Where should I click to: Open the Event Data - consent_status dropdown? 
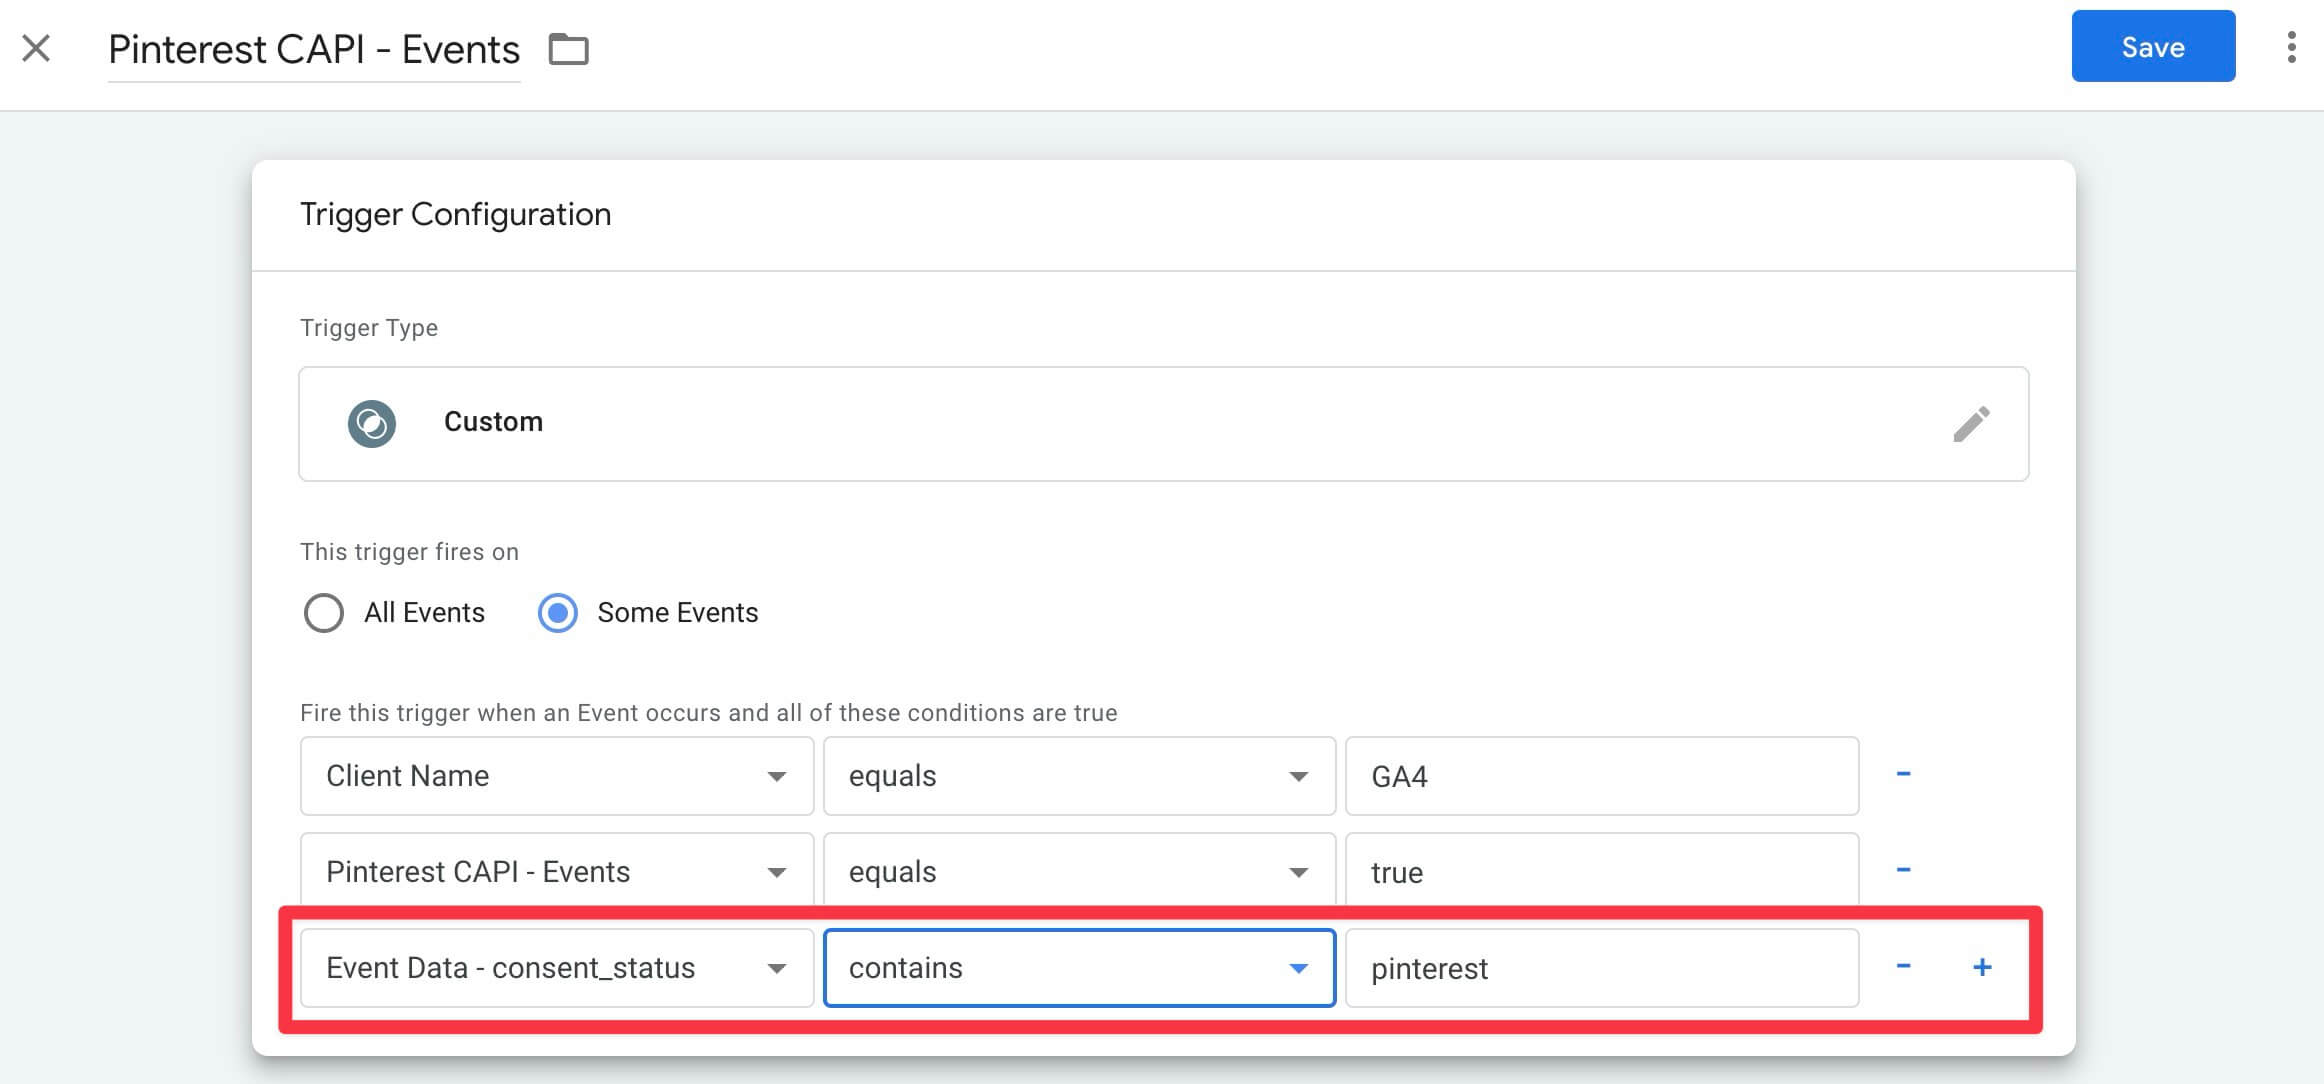(557, 968)
